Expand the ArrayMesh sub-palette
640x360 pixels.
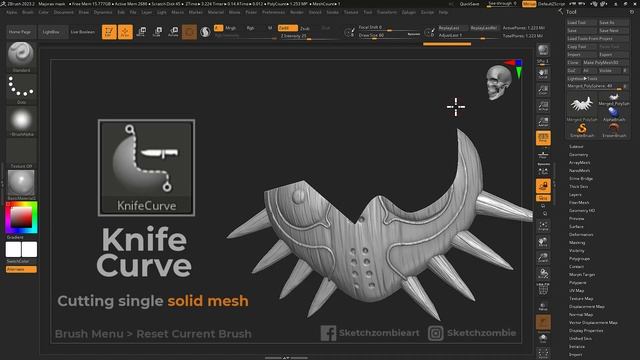(x=580, y=162)
